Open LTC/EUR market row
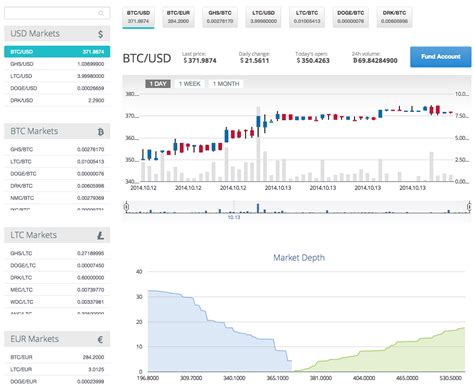Image resolution: width=474 pixels, height=388 pixels. tap(57, 369)
